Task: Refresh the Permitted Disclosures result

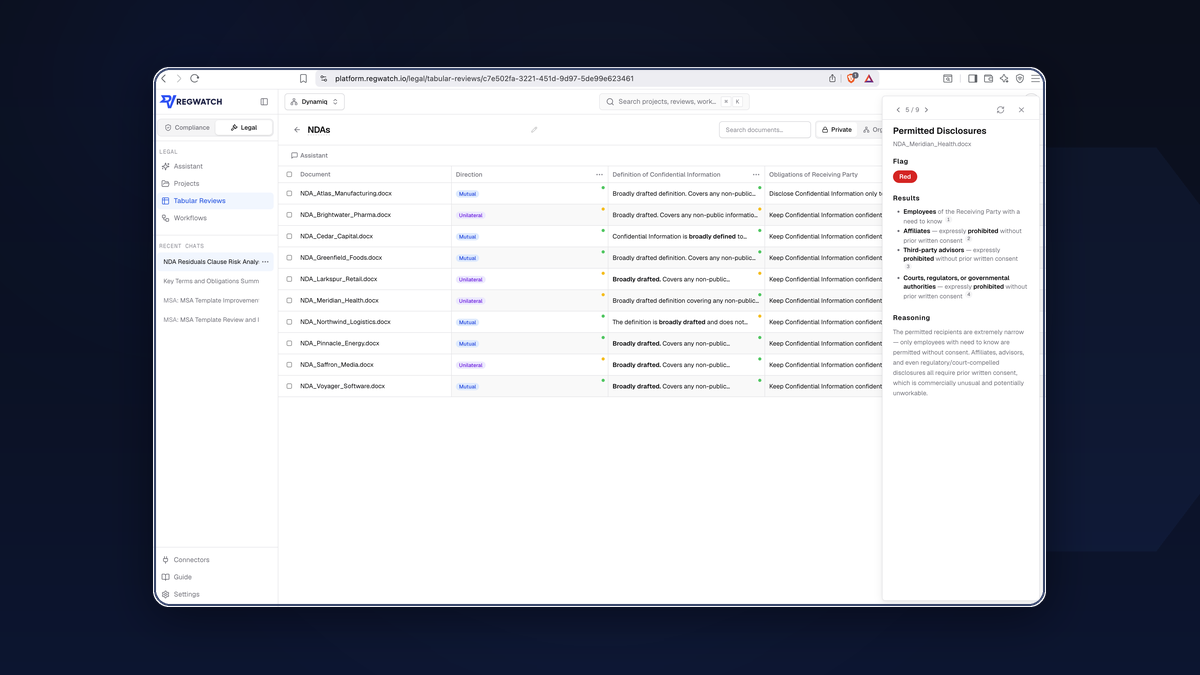Action: tap(1000, 110)
